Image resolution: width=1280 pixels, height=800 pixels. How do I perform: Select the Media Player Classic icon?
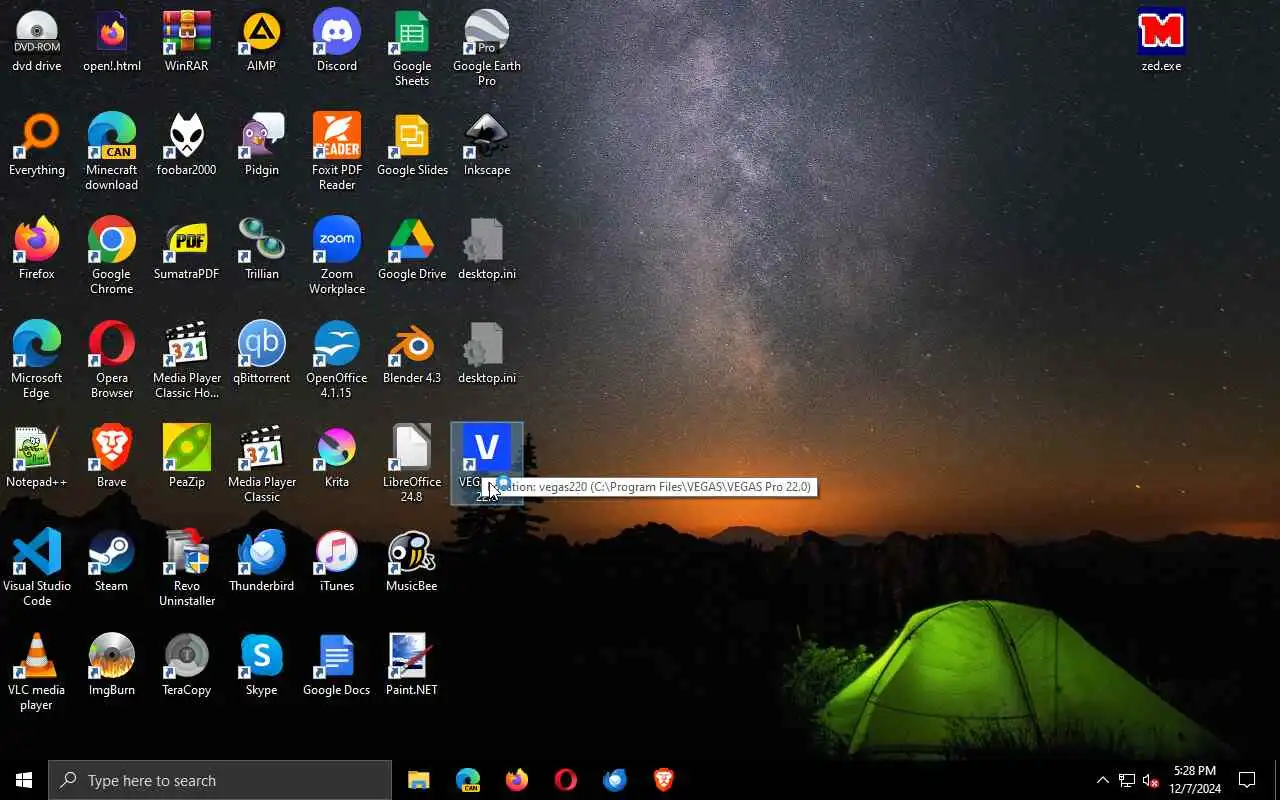(x=262, y=464)
